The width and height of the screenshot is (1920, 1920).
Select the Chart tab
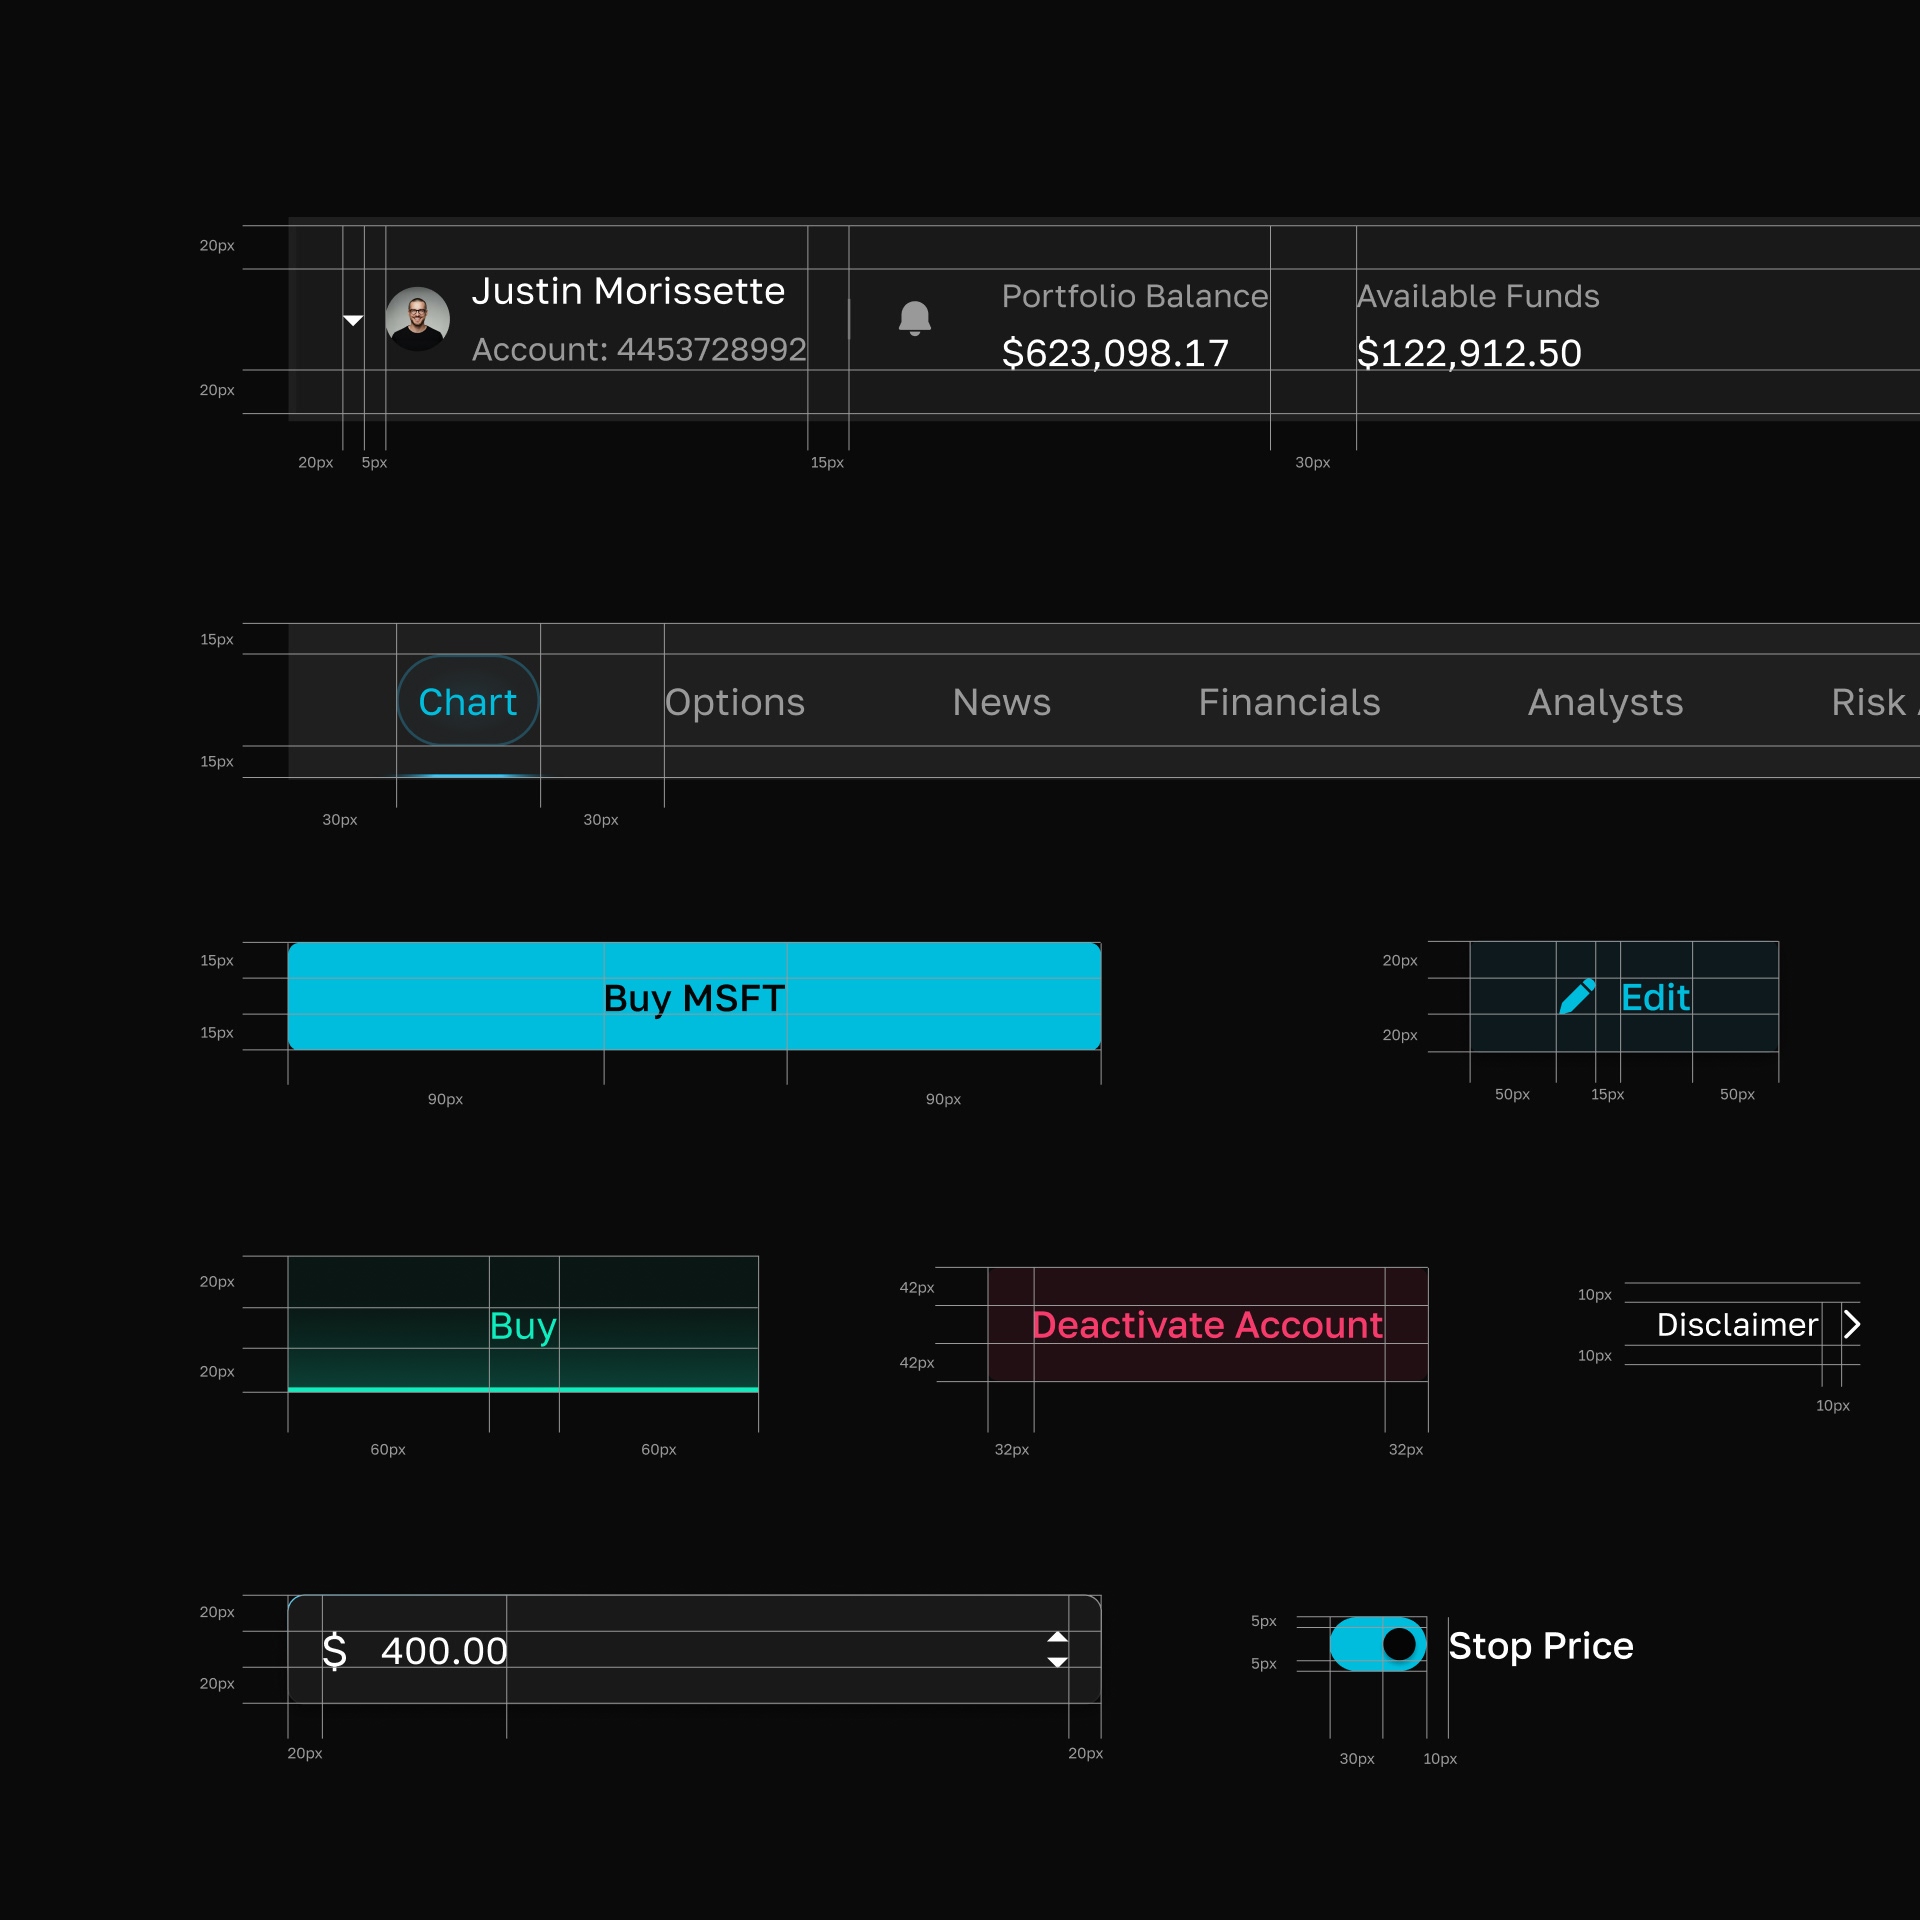(468, 701)
